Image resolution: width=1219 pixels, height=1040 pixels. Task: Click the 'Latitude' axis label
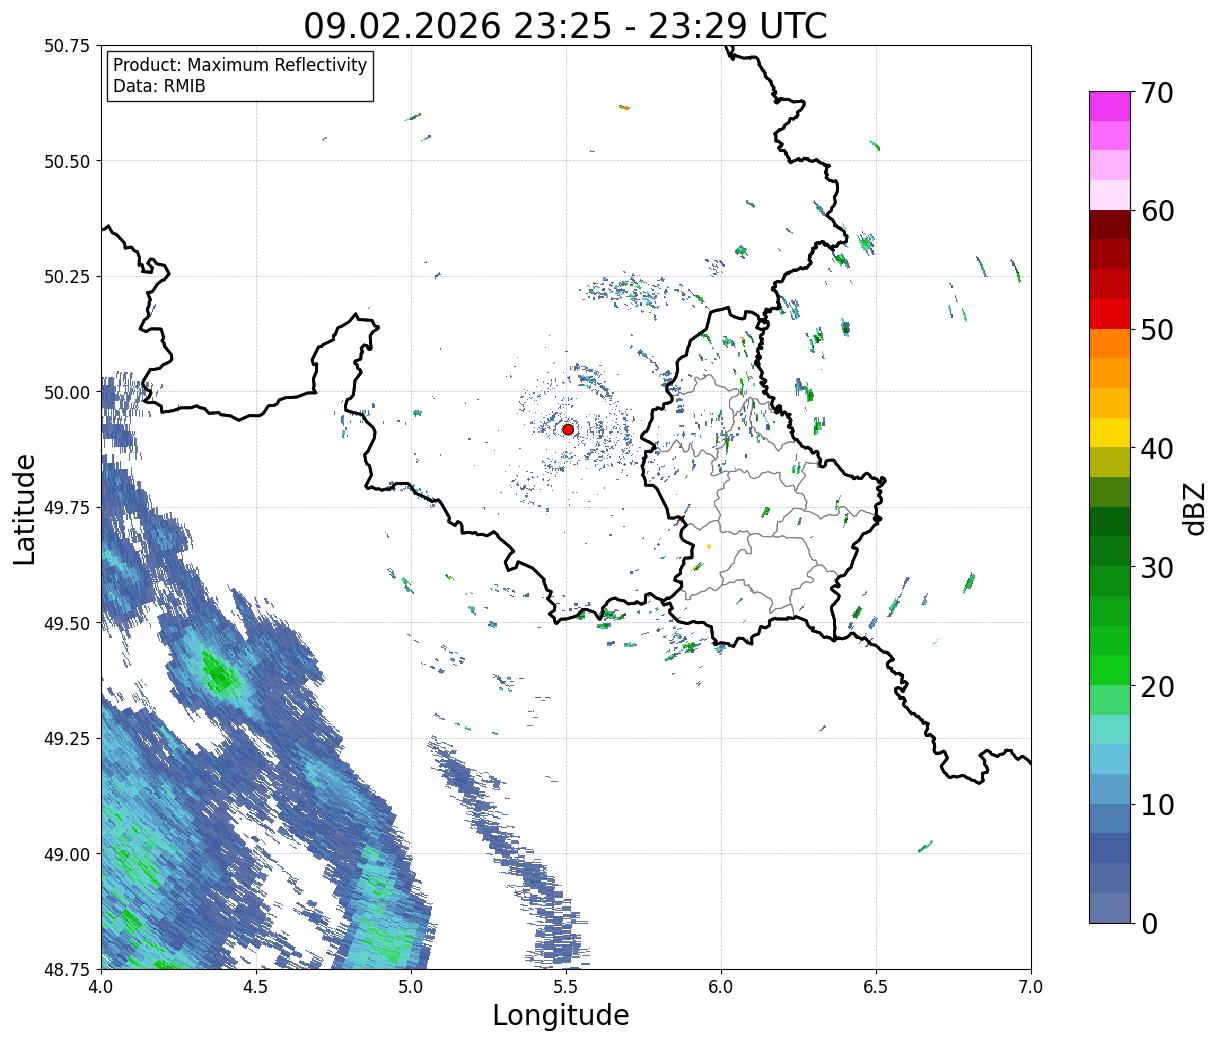(25, 508)
